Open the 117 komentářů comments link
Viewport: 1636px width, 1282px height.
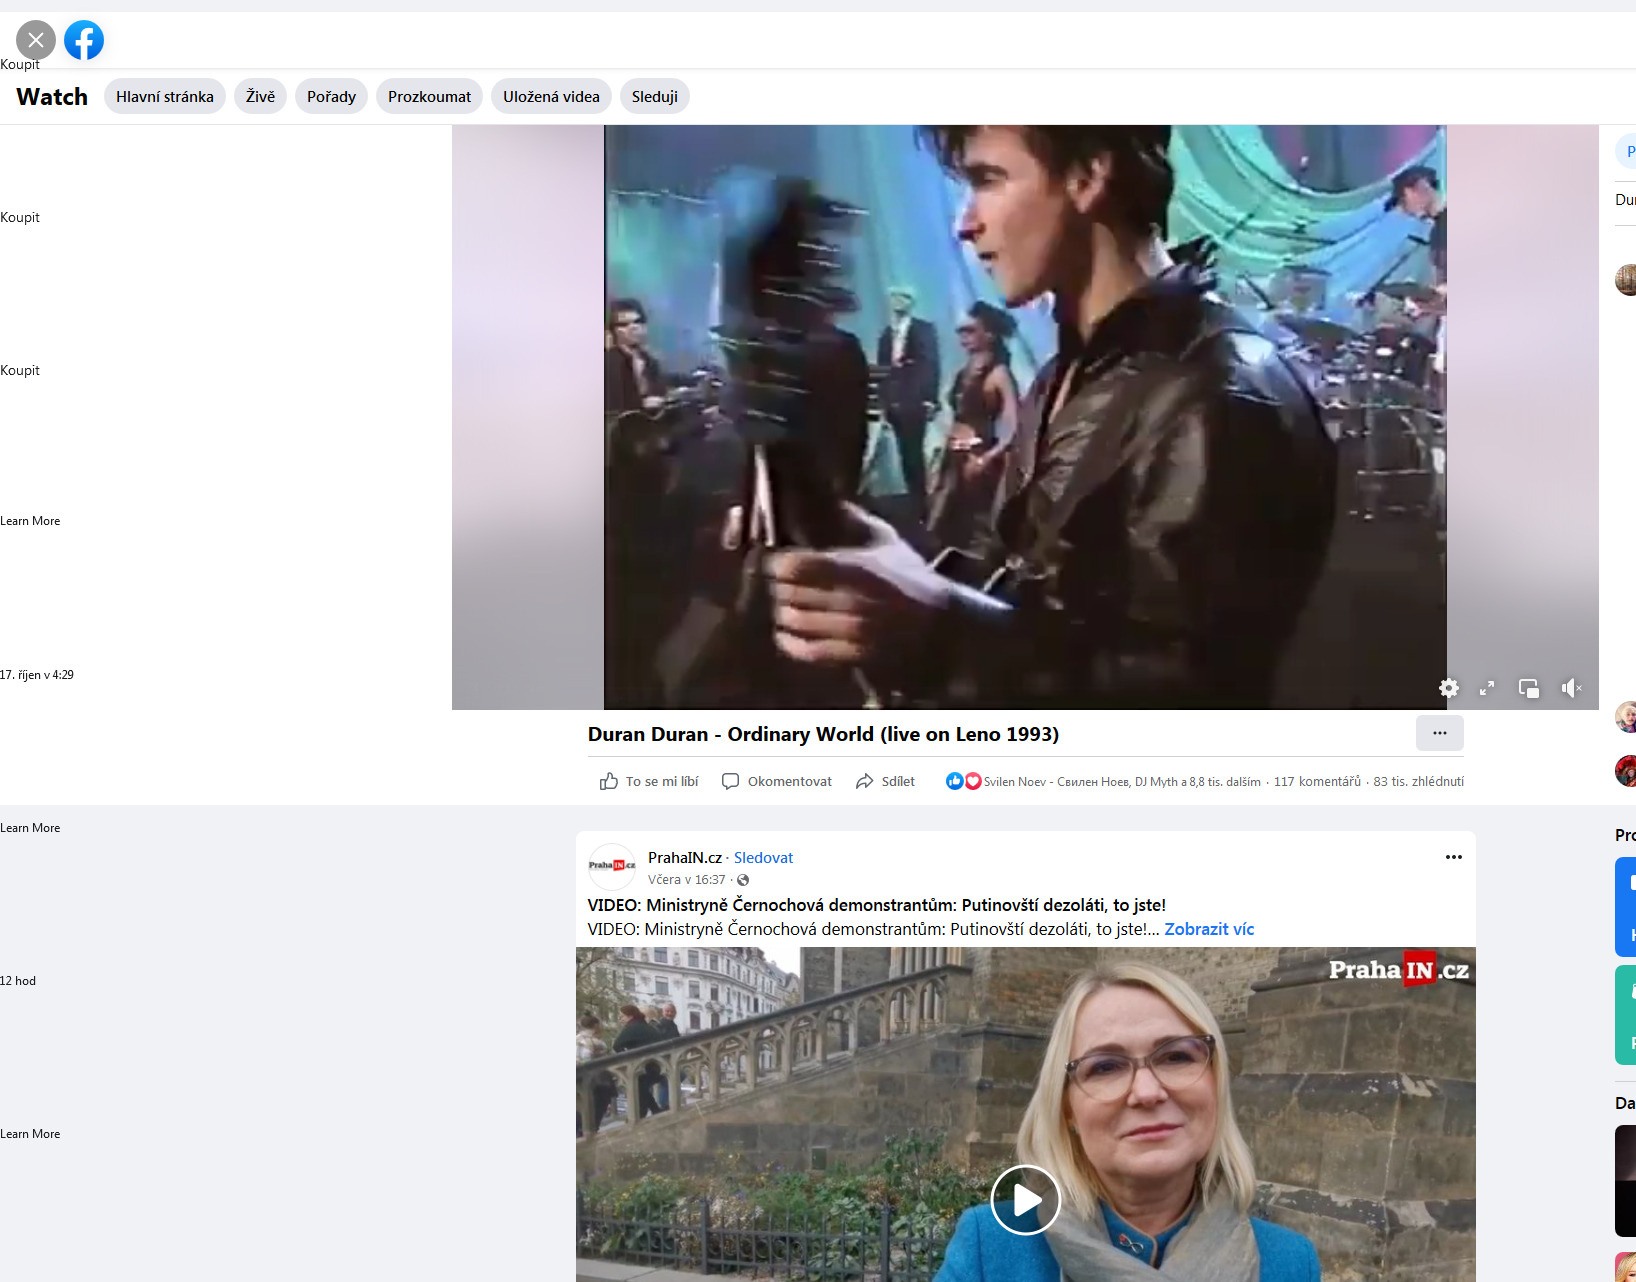coord(1317,782)
